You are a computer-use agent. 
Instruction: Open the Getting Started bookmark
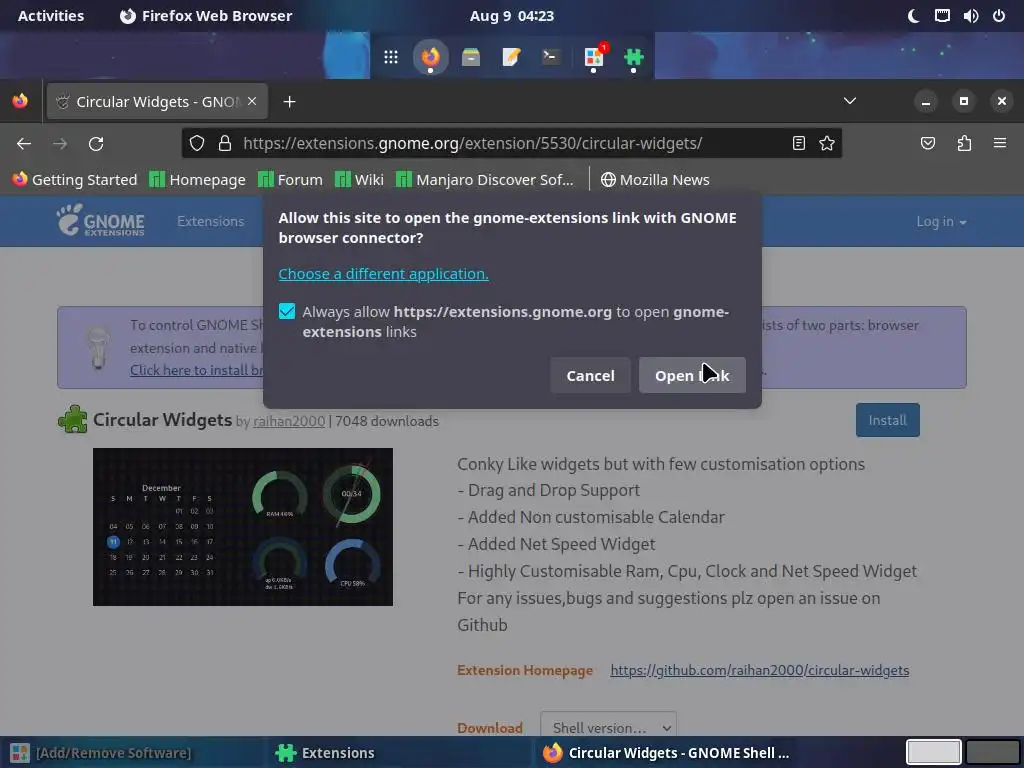point(75,180)
